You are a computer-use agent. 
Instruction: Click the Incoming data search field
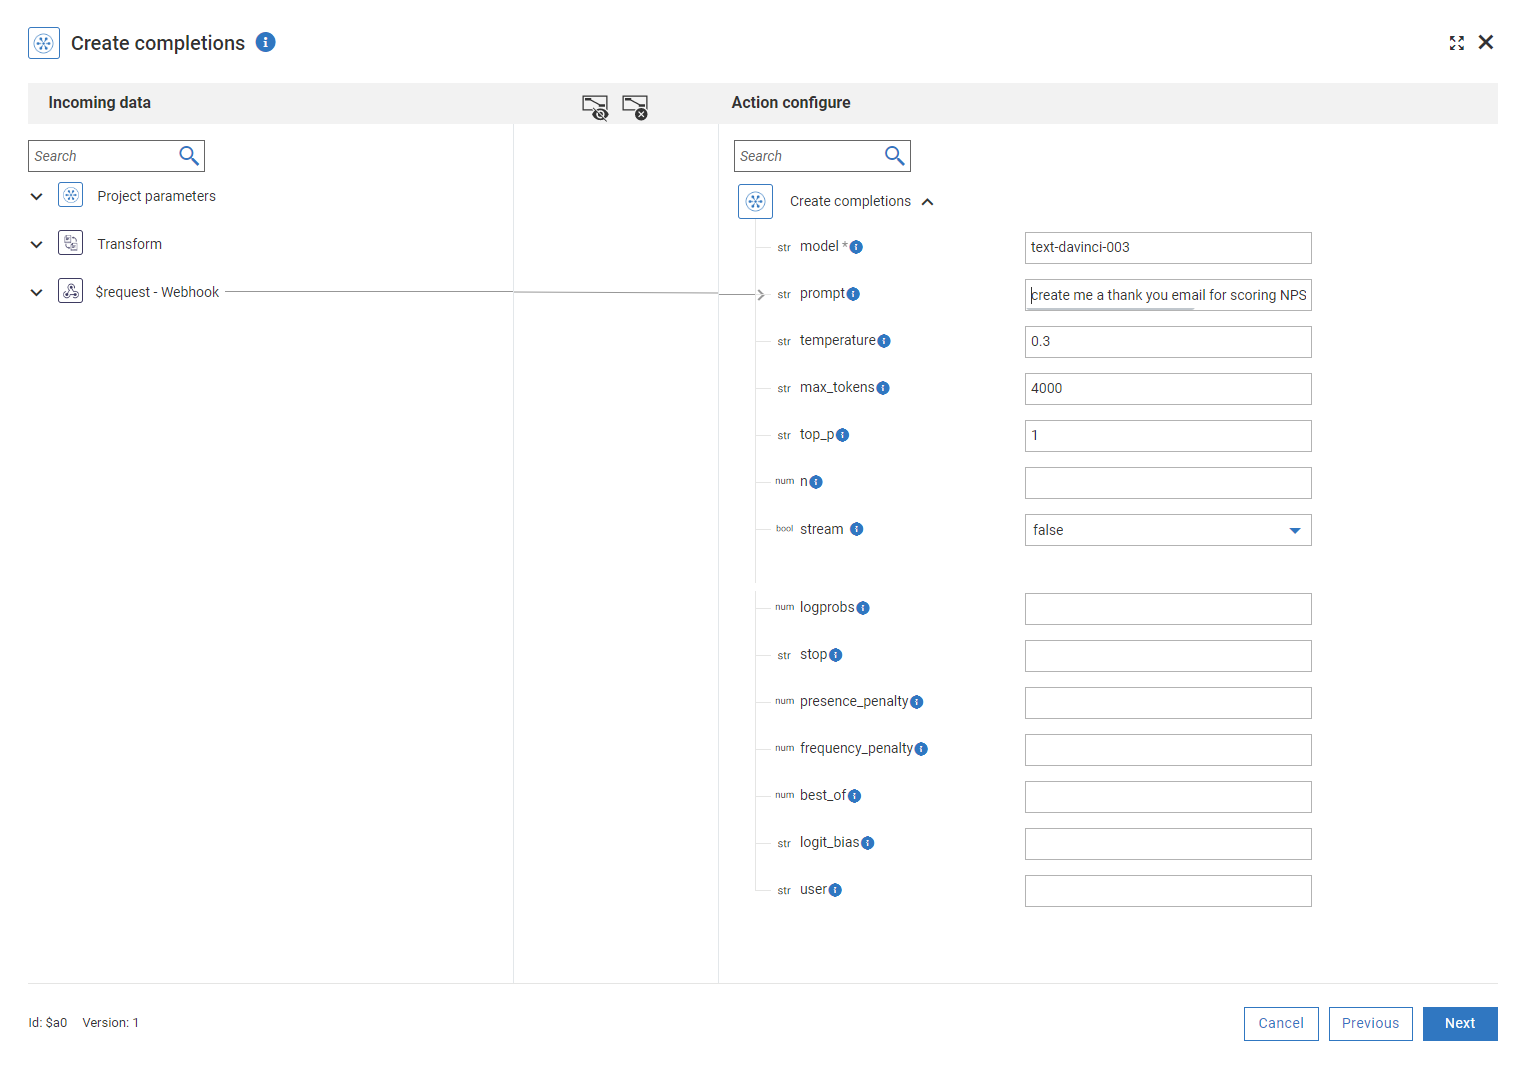tap(105, 155)
